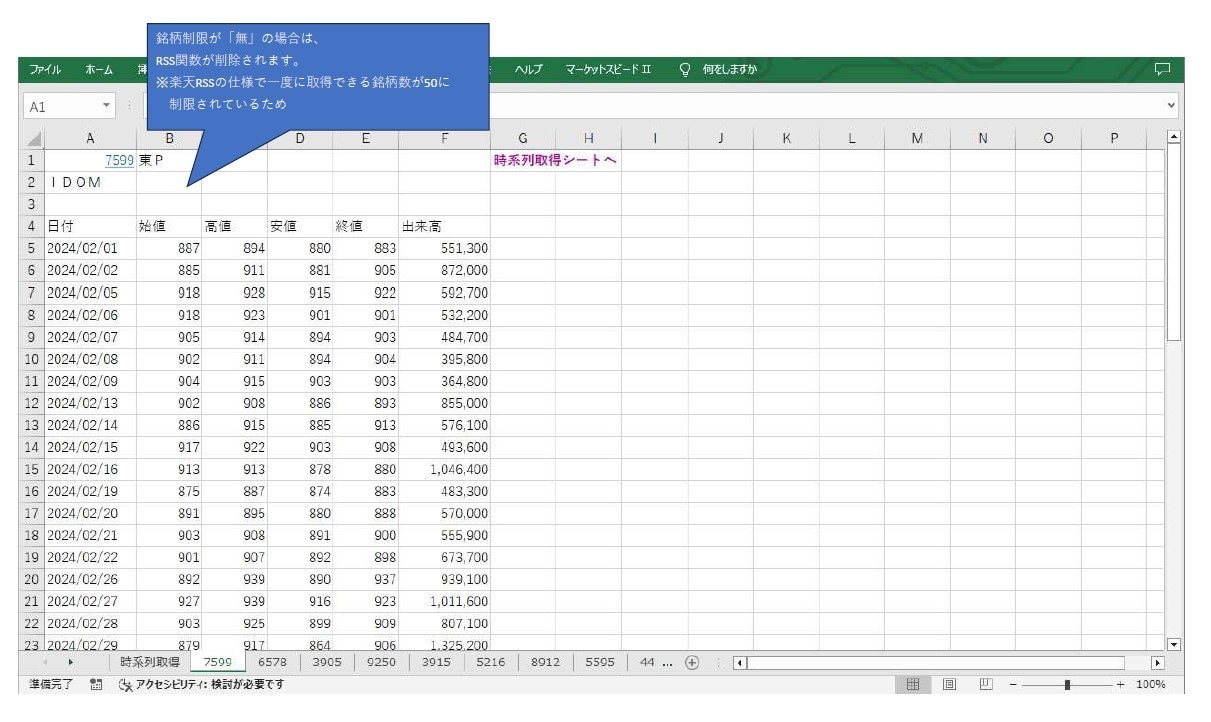This screenshot has width=1211, height=722.
Task: Open the アクセシビリティ: 検討が必要です status message
Action: point(201,685)
